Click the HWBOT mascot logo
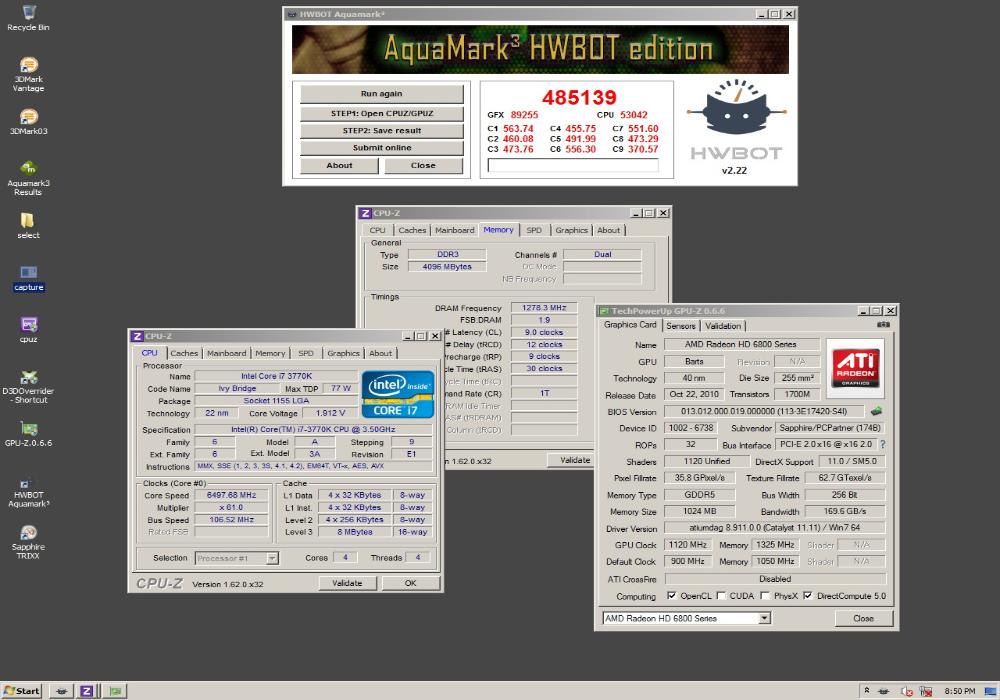The image size is (1000, 700). (736, 108)
